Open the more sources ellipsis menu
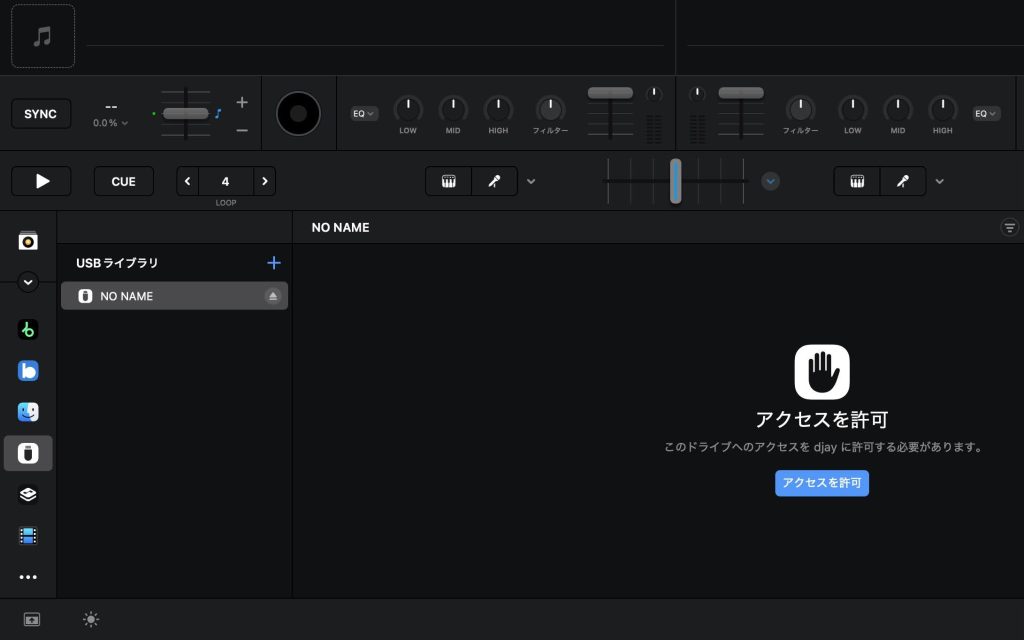The image size is (1024, 640). (x=28, y=577)
